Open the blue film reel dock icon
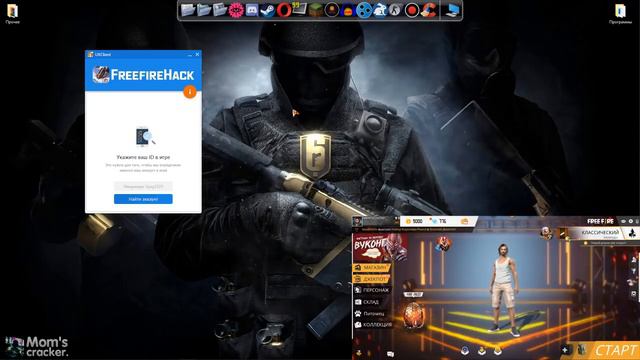 [363, 10]
